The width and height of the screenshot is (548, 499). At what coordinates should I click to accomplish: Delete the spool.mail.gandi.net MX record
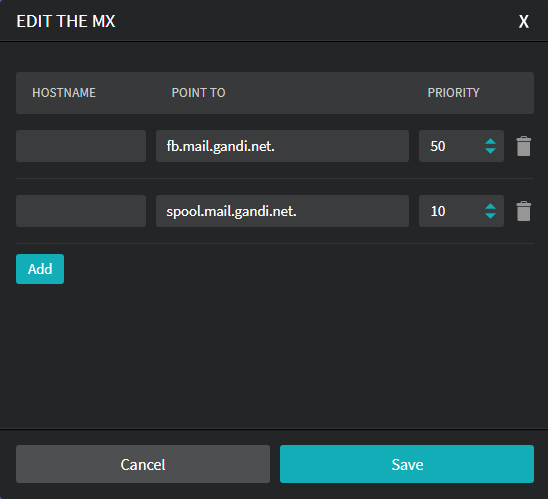(x=524, y=211)
